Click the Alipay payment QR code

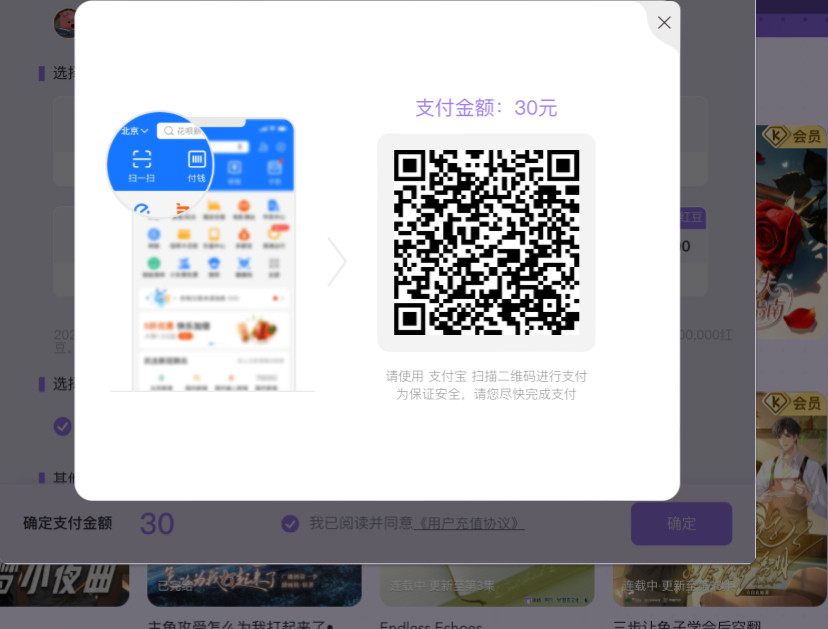coord(486,242)
